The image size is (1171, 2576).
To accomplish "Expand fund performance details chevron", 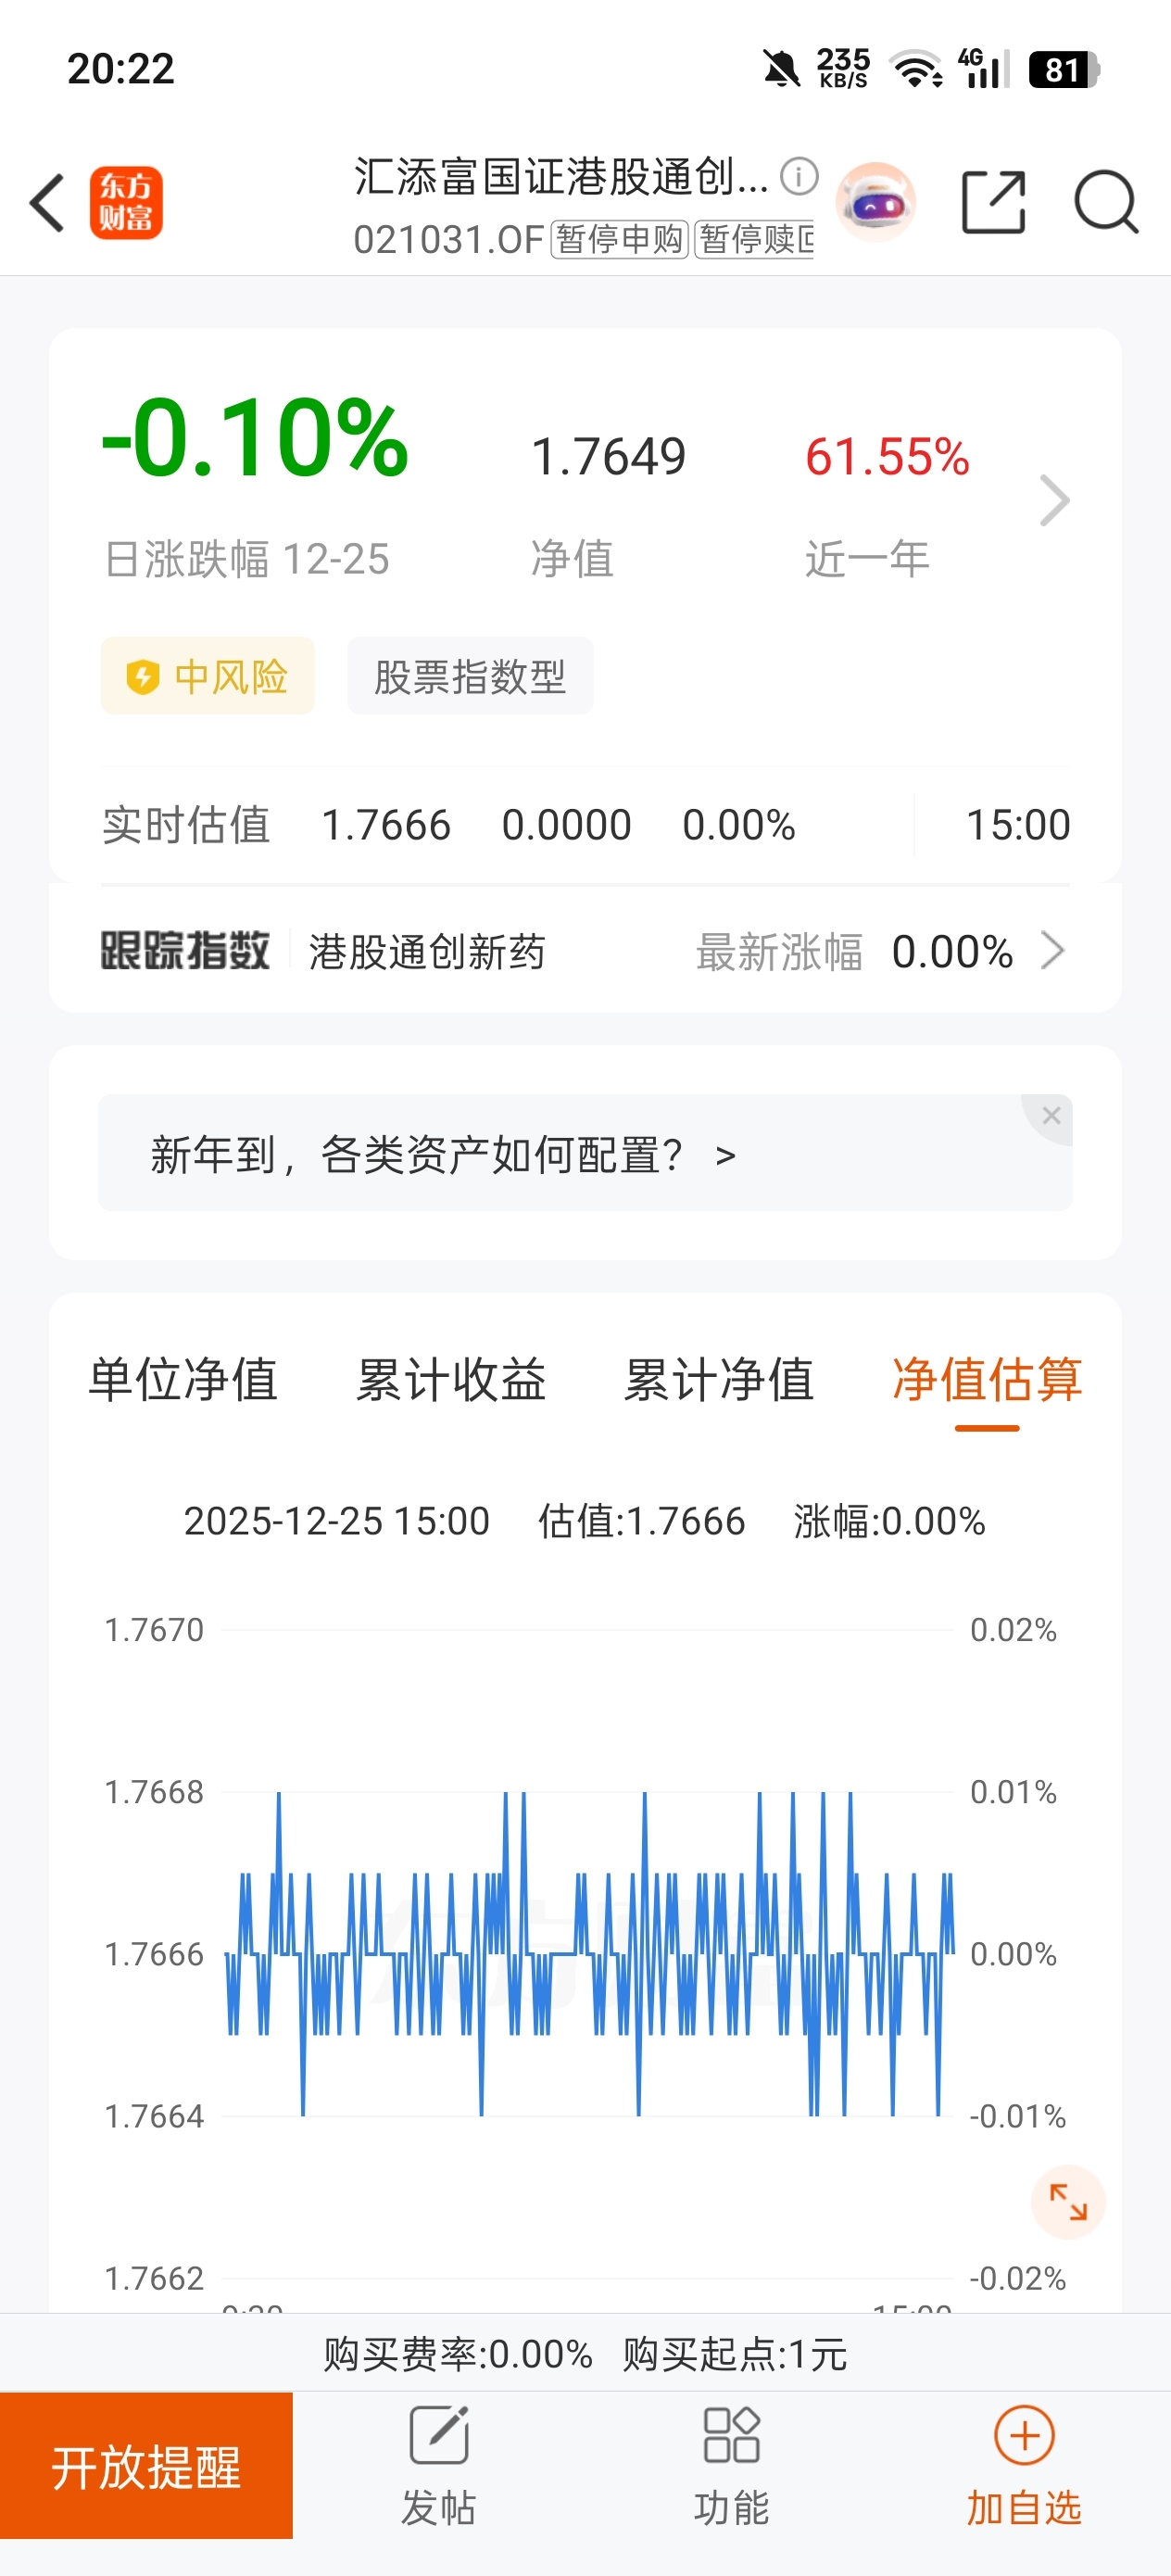I will coord(1055,500).
